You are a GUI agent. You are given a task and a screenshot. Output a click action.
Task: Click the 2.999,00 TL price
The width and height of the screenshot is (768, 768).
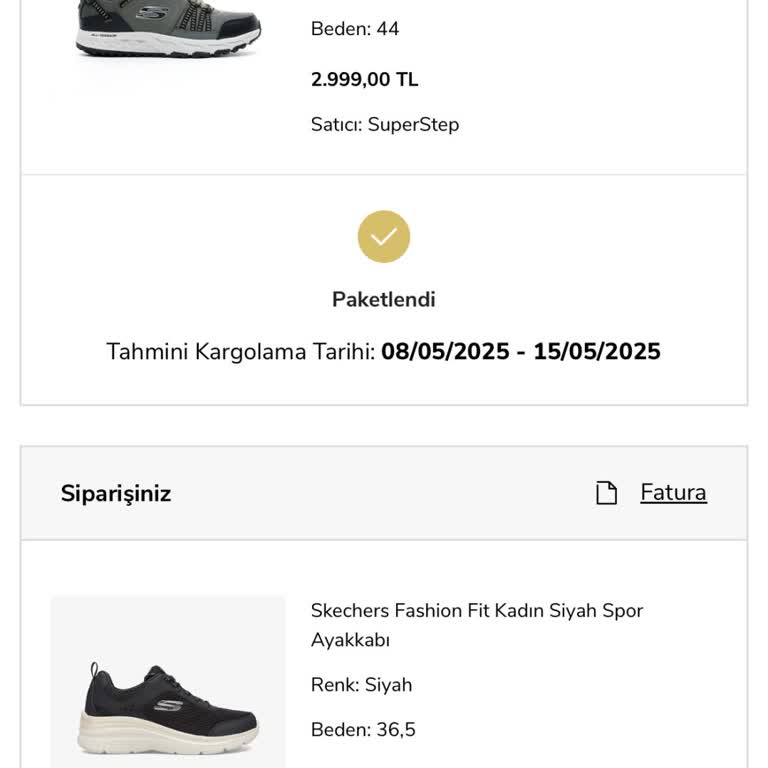(364, 80)
